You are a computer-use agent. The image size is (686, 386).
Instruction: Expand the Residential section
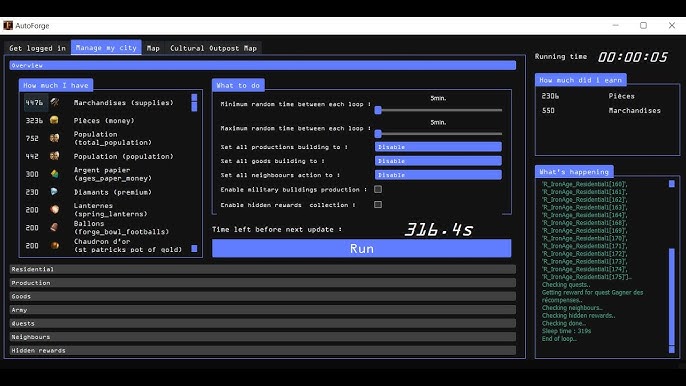pyautogui.click(x=262, y=269)
